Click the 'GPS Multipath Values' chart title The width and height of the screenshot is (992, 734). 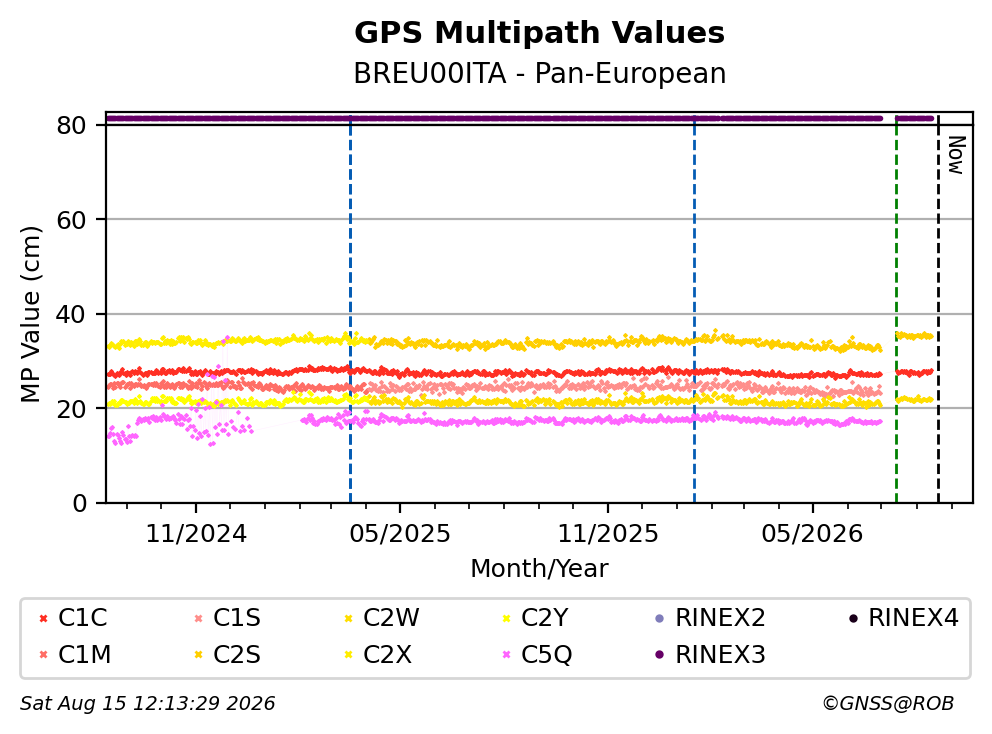click(539, 33)
